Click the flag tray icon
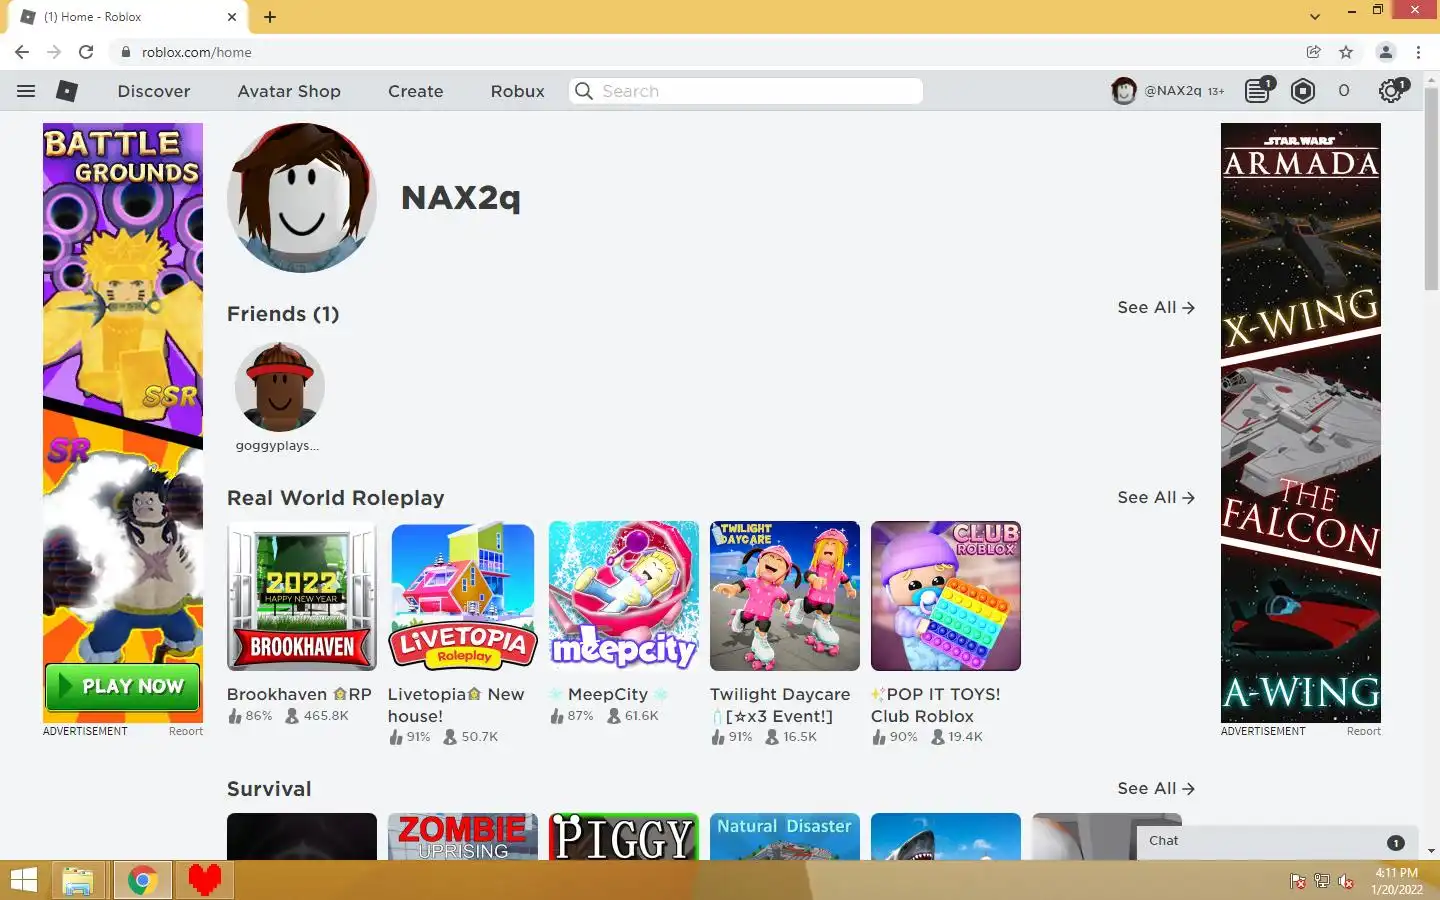 1297,881
